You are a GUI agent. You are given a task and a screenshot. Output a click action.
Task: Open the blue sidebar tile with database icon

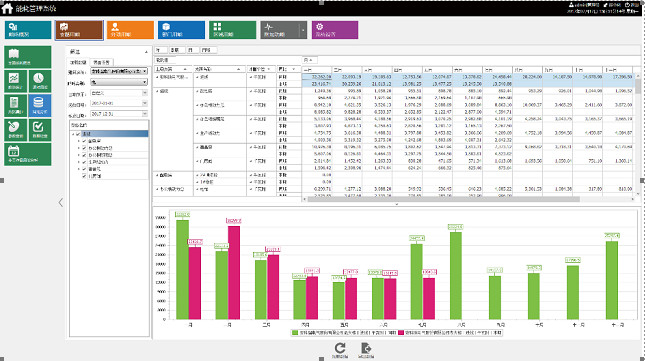[x=40, y=105]
